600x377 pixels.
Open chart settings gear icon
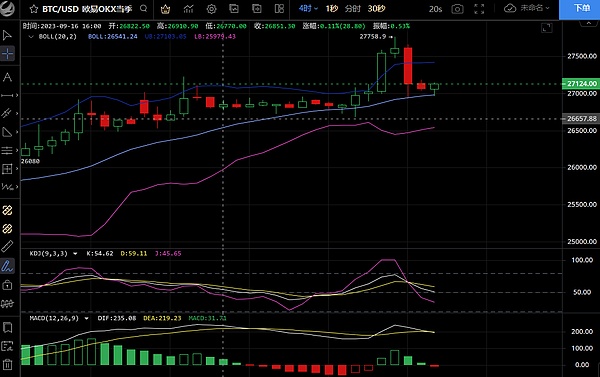(x=211, y=9)
